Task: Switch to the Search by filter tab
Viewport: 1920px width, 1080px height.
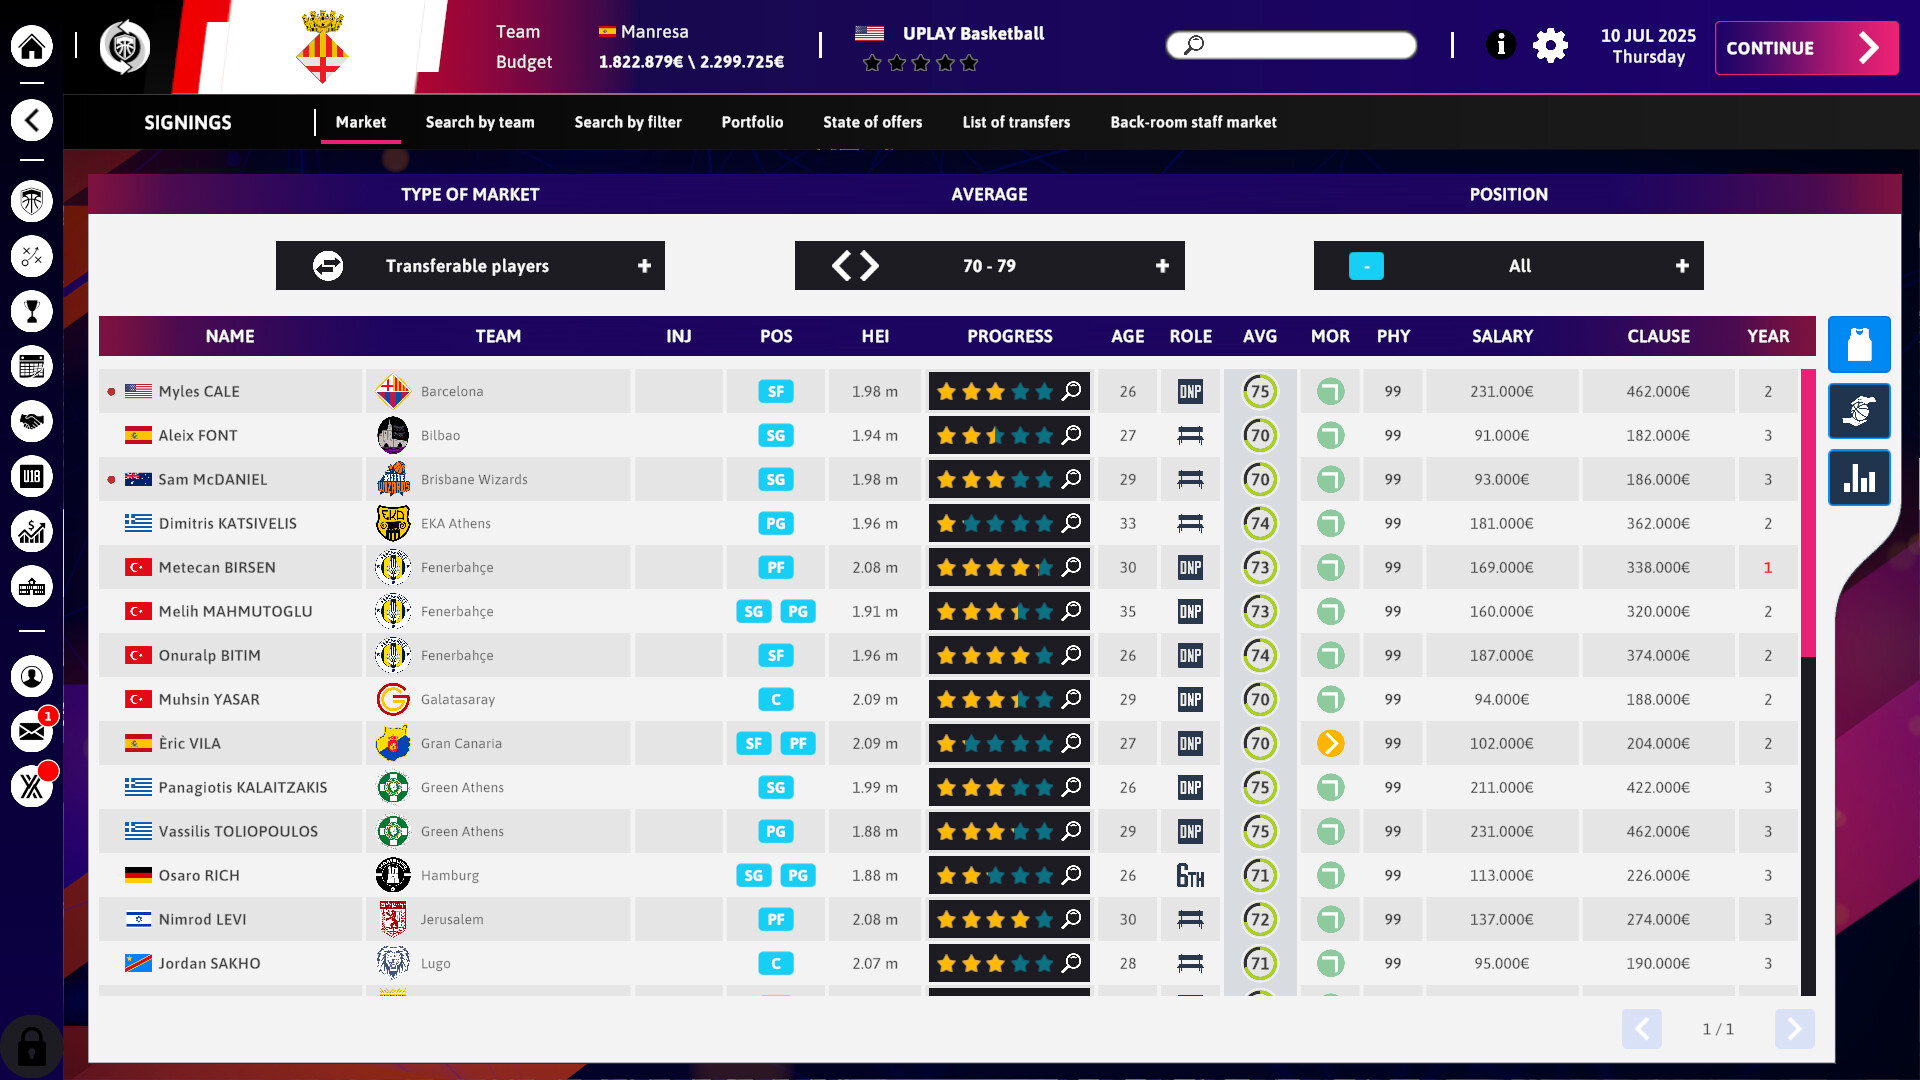Action: point(627,122)
